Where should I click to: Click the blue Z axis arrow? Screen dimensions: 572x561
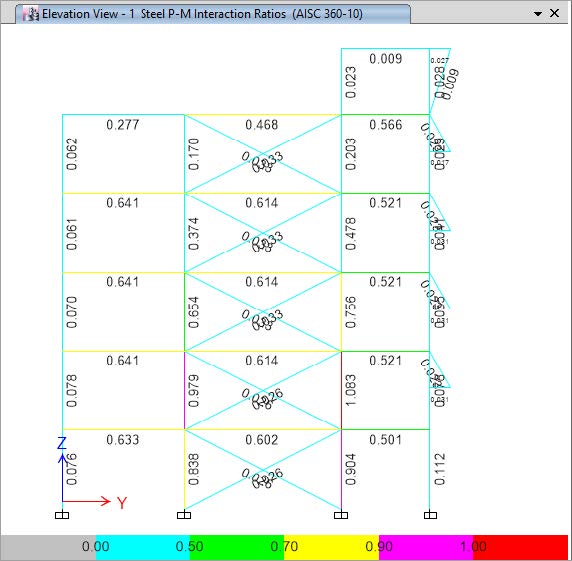[62, 476]
